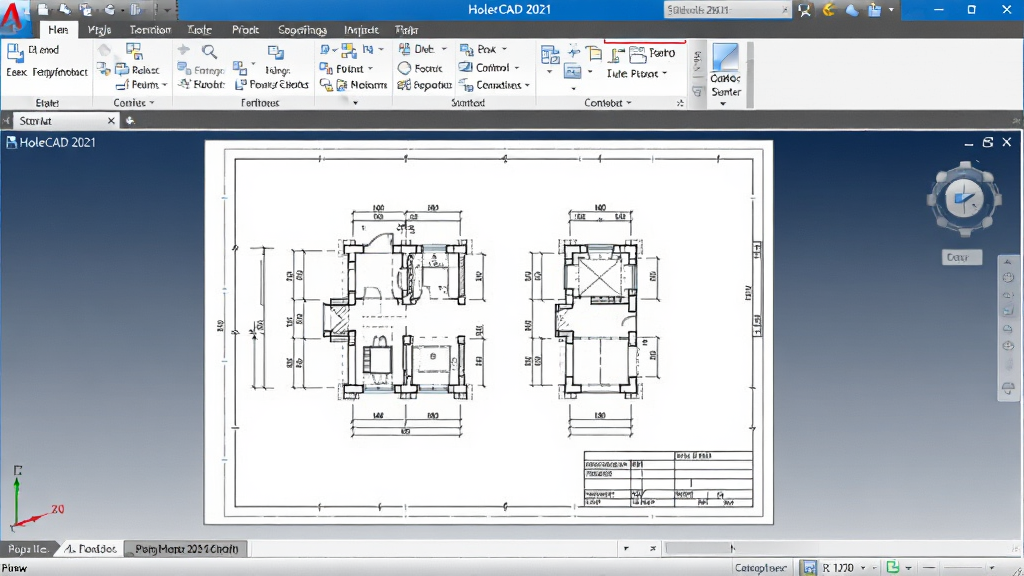The height and width of the screenshot is (576, 1024).
Task: Click the Caxr button below ViewCube
Action: click(x=961, y=257)
